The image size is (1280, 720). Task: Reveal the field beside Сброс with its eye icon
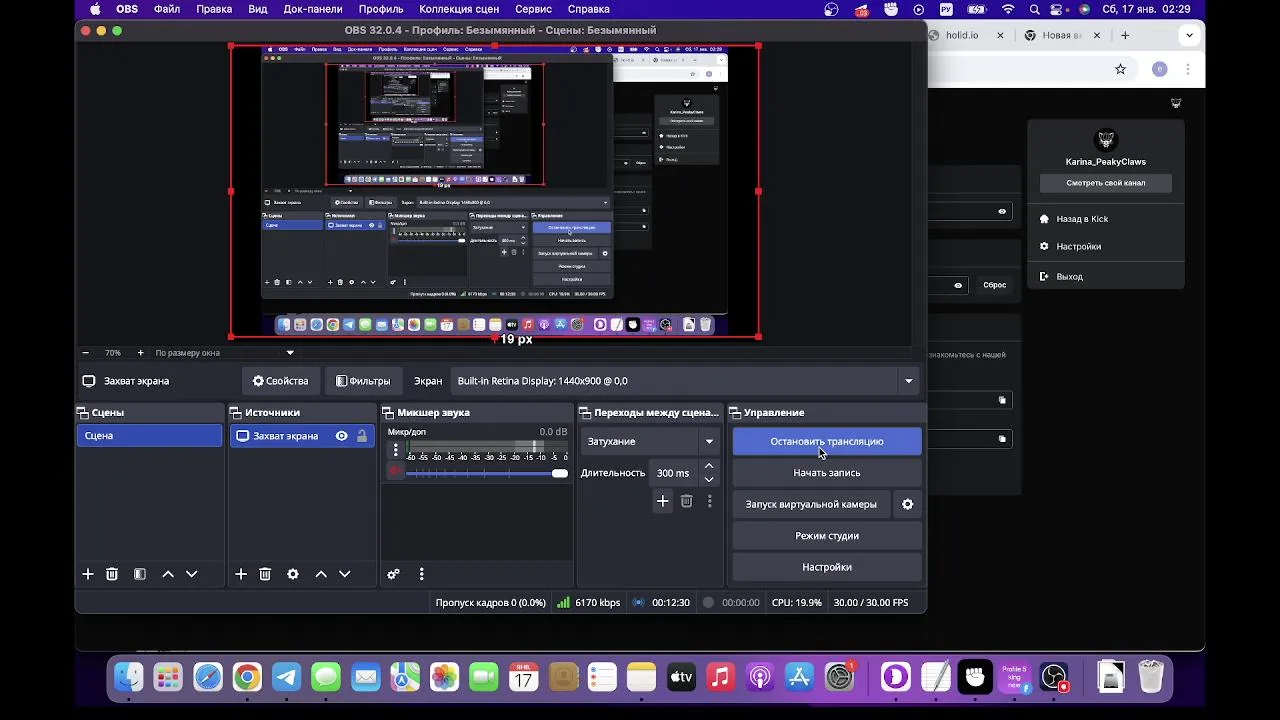(x=958, y=285)
